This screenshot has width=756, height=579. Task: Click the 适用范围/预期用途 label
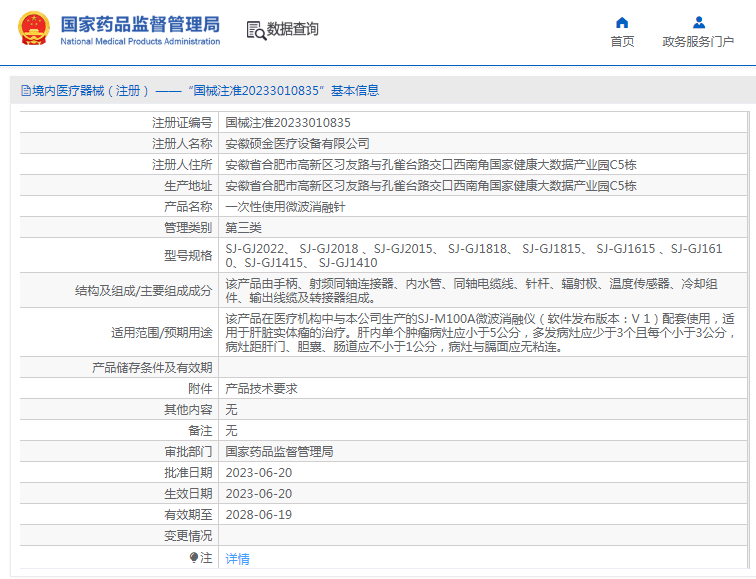point(162,333)
